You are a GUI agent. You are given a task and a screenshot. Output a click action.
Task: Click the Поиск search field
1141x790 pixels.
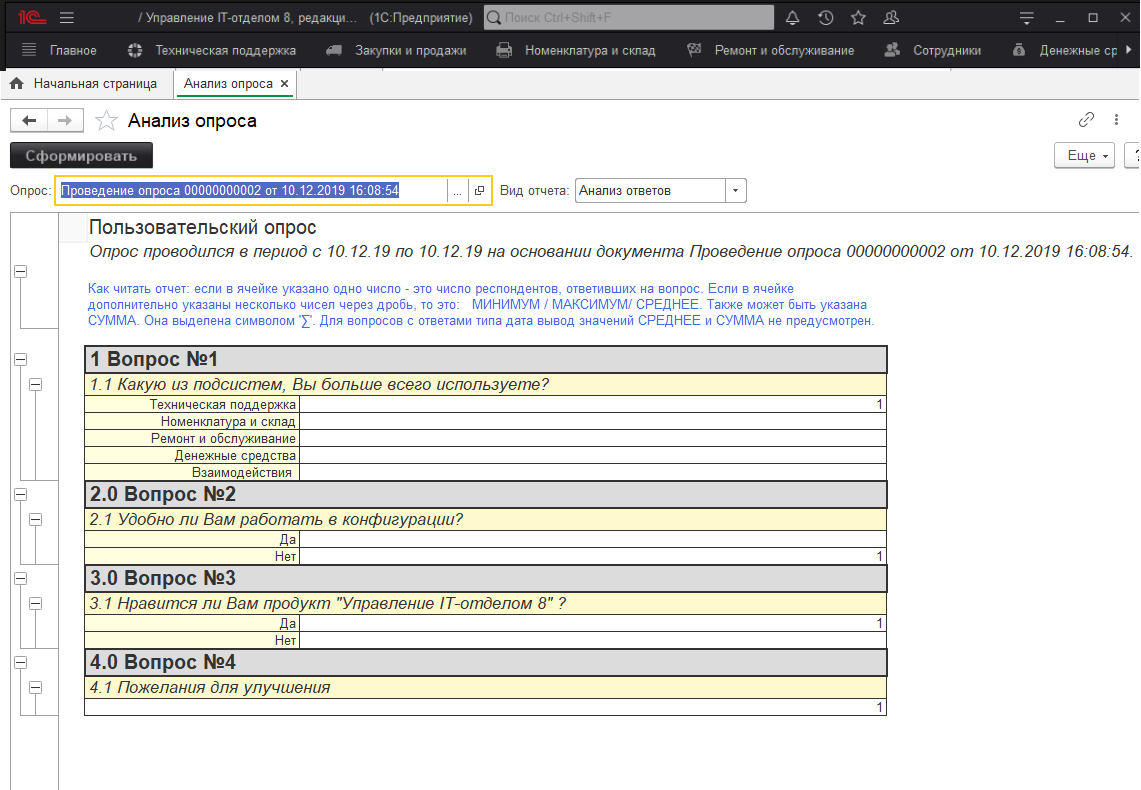(626, 18)
